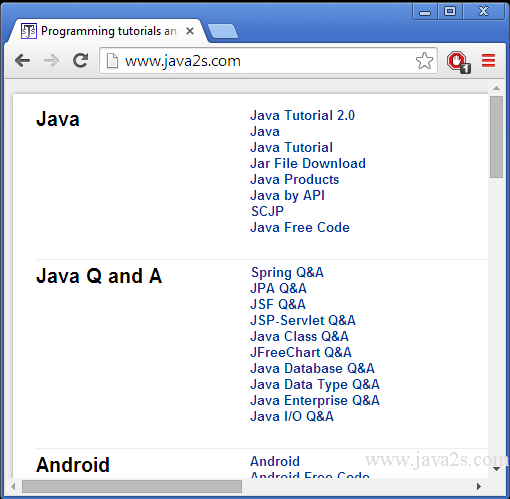Click the horizontal scrollbar thumb
This screenshot has height=499, width=510.
(x=132, y=486)
